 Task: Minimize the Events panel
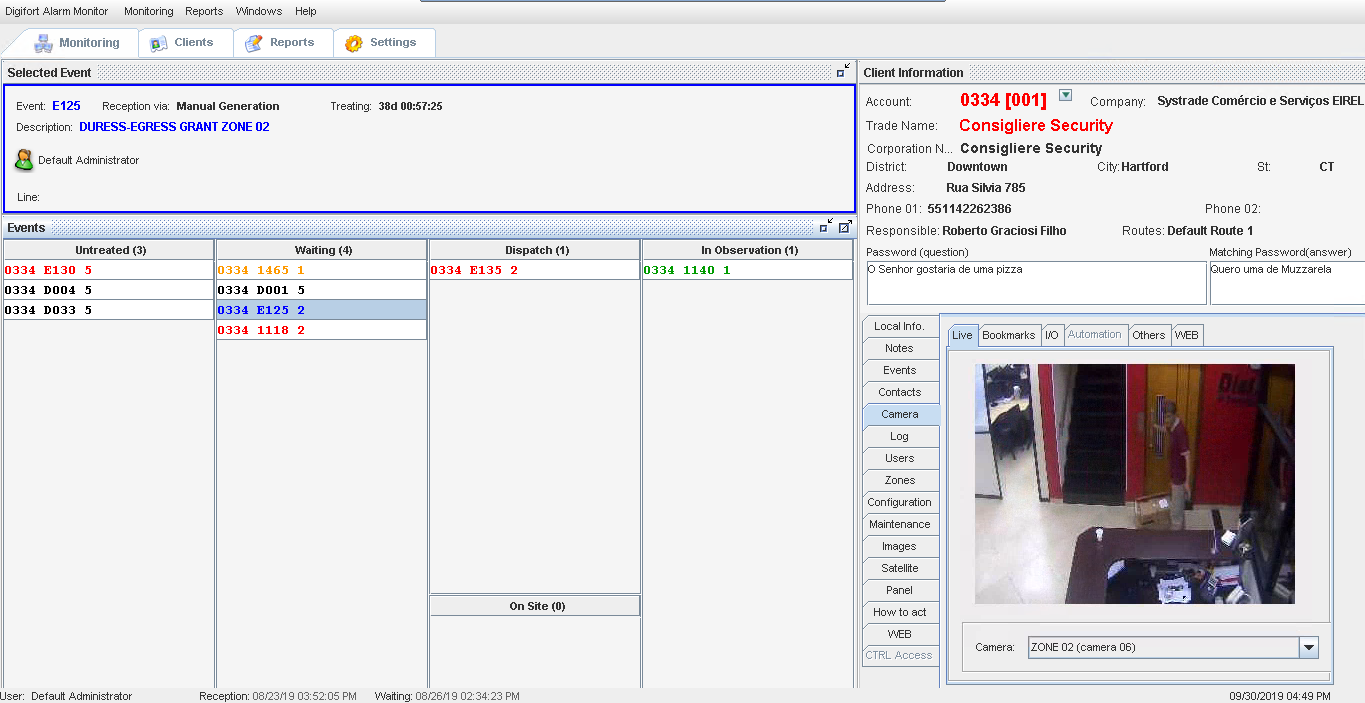pyautogui.click(x=827, y=227)
